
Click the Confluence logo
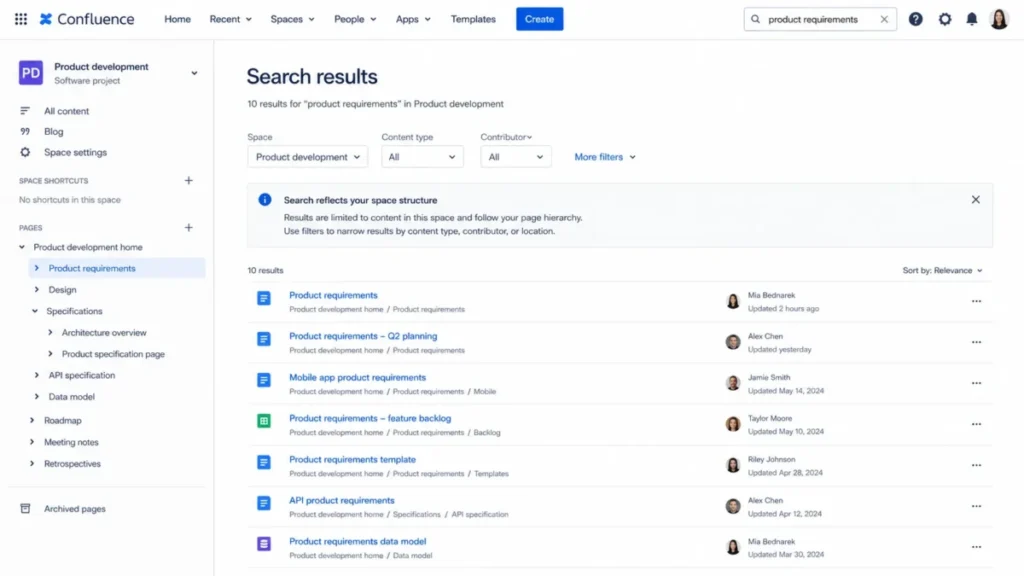coord(87,19)
